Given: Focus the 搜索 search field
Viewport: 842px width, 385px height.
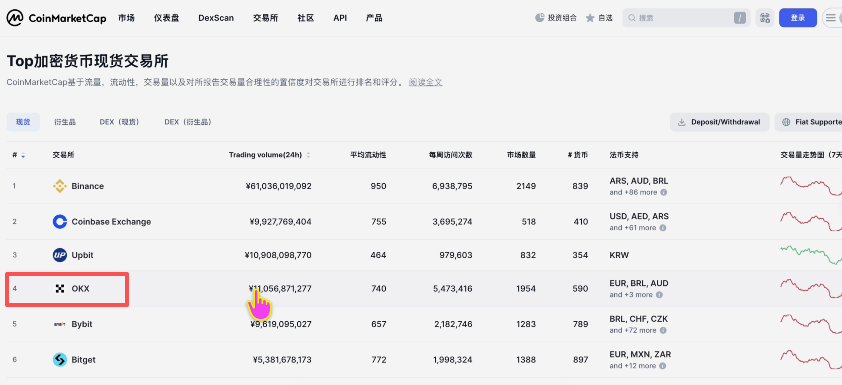Looking at the screenshot, I should point(686,18).
